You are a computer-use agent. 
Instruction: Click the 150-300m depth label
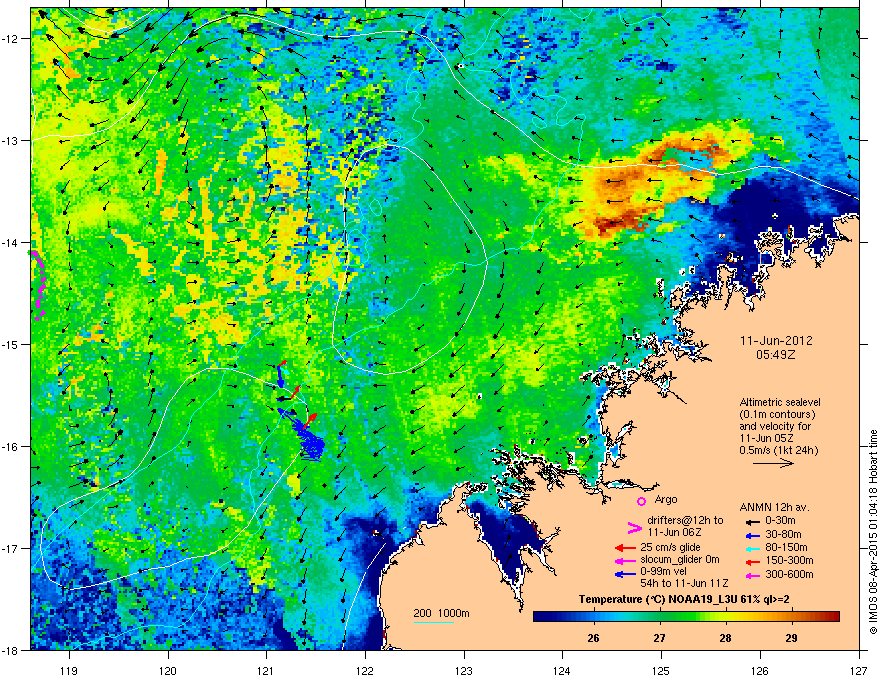(789, 560)
